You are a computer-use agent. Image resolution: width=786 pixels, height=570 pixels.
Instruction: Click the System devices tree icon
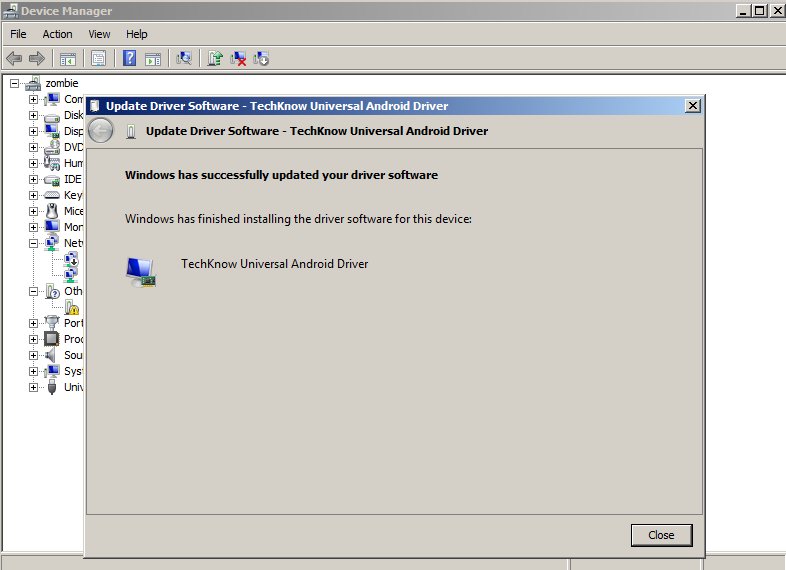[x=52, y=371]
